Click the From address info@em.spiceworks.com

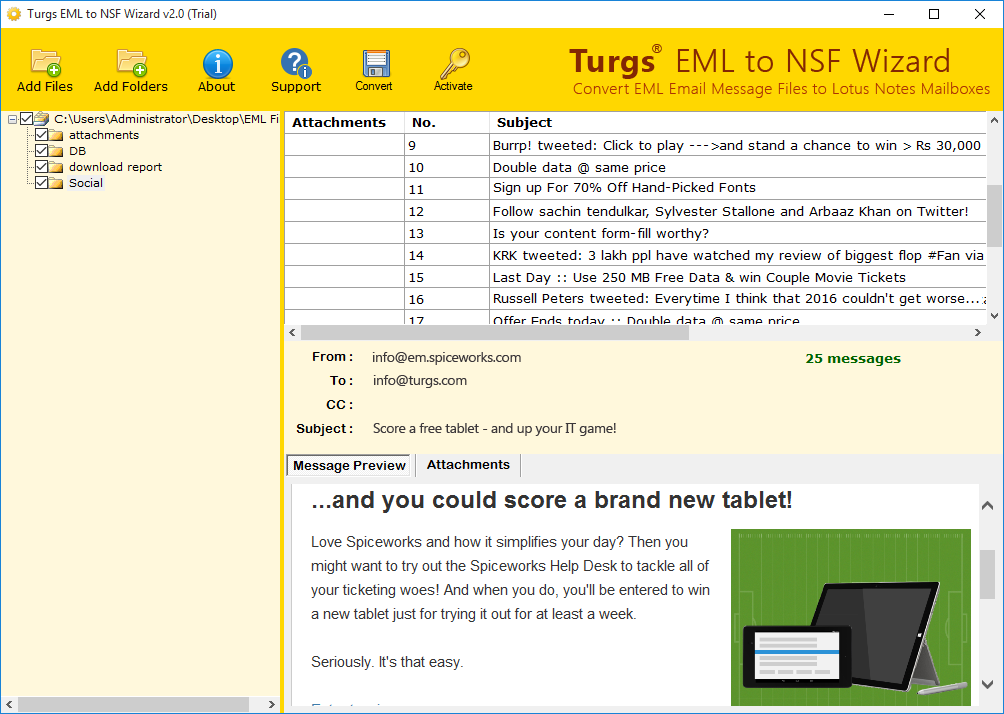coord(447,357)
